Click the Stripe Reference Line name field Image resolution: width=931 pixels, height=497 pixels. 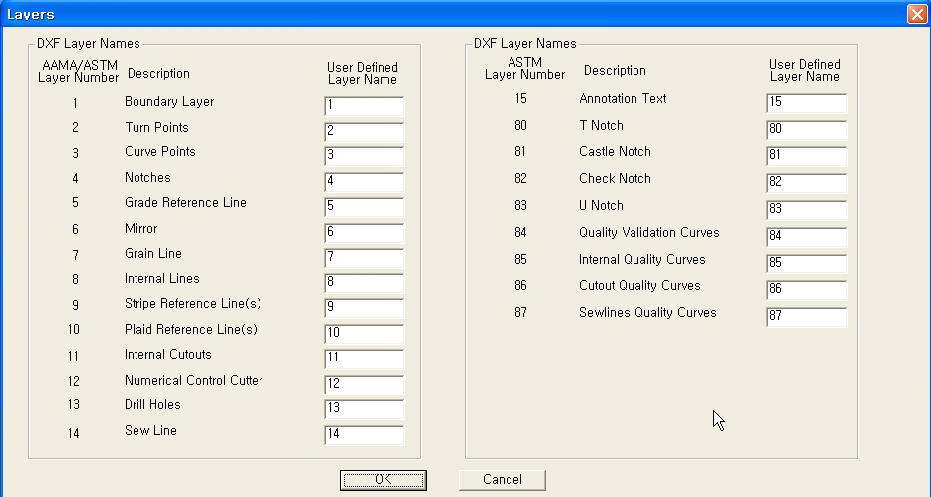[364, 308]
